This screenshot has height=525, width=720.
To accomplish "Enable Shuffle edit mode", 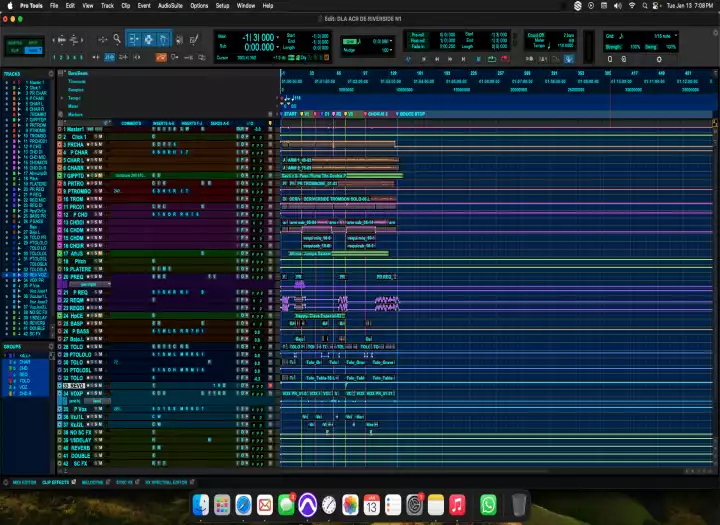I will tap(15, 43).
